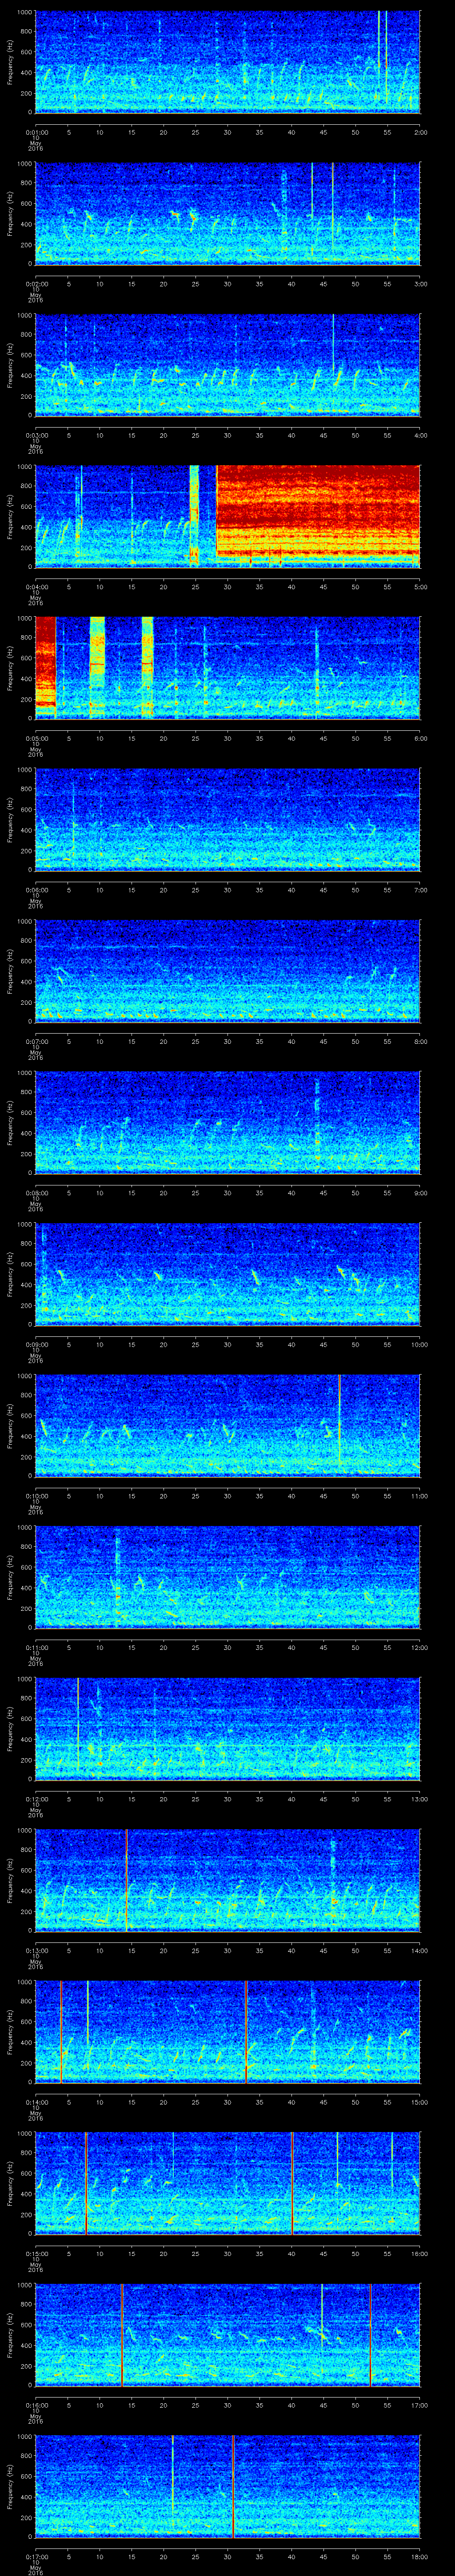Click the spectrogram panel starting at 0:02:00
Viewport: 455px width, 2576px height.
point(228,213)
